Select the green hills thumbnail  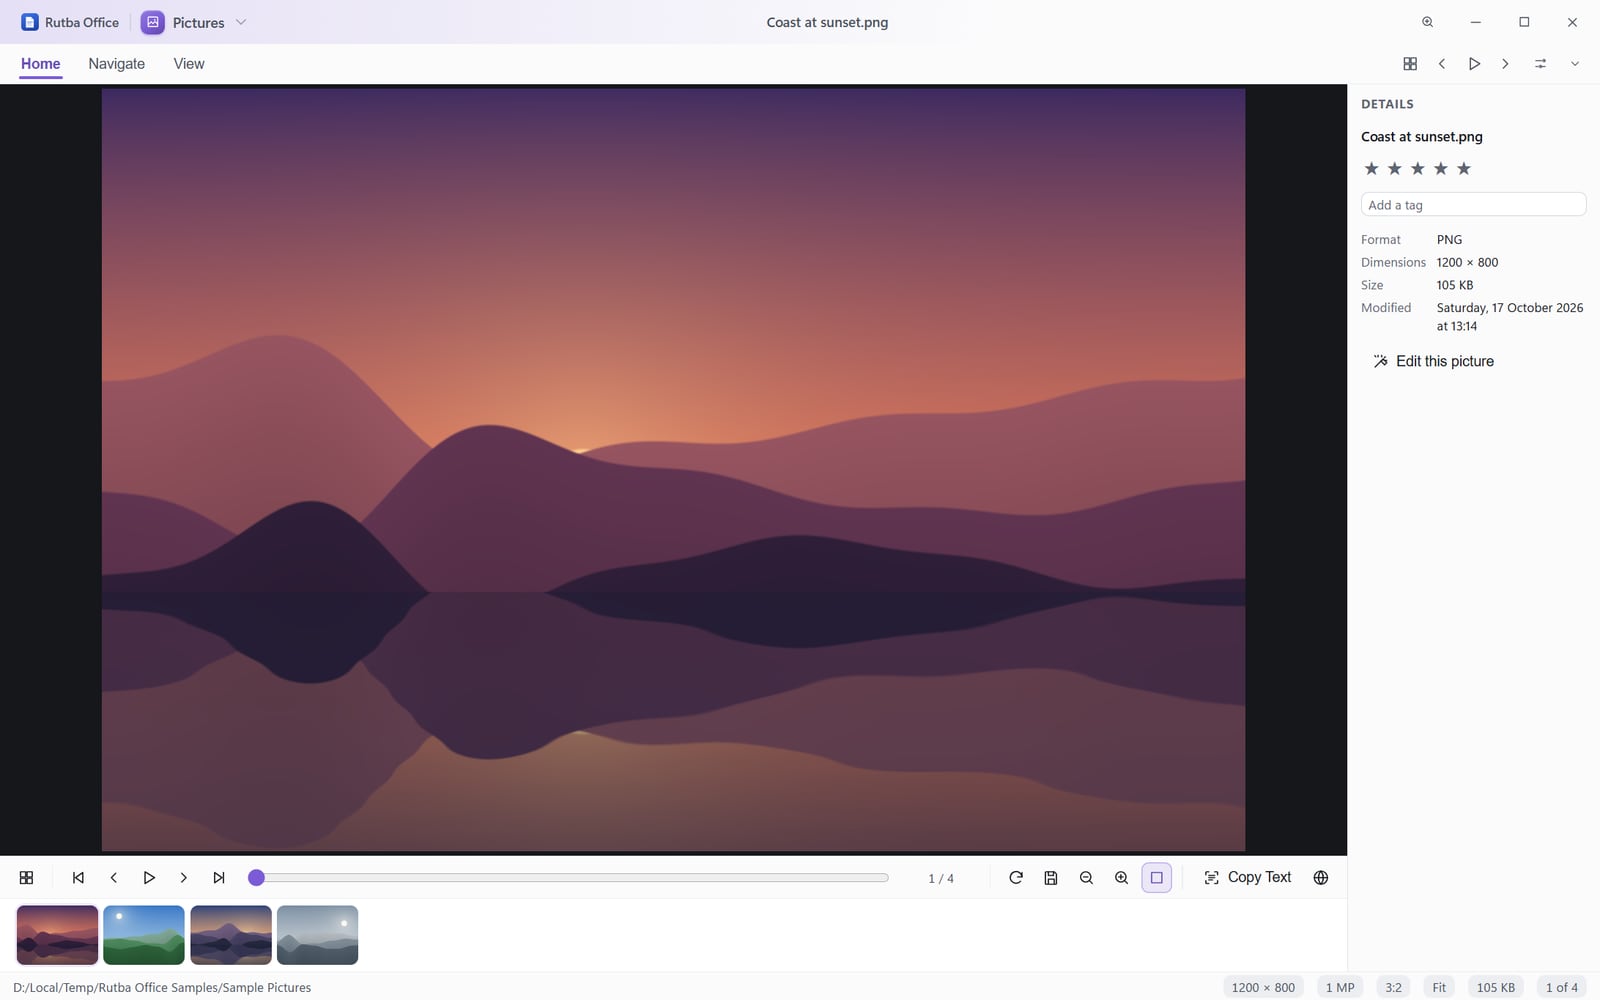pos(144,935)
